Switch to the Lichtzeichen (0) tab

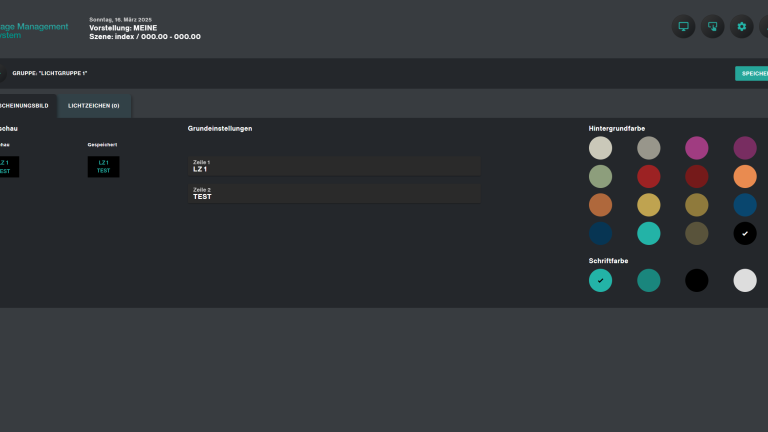(x=94, y=105)
